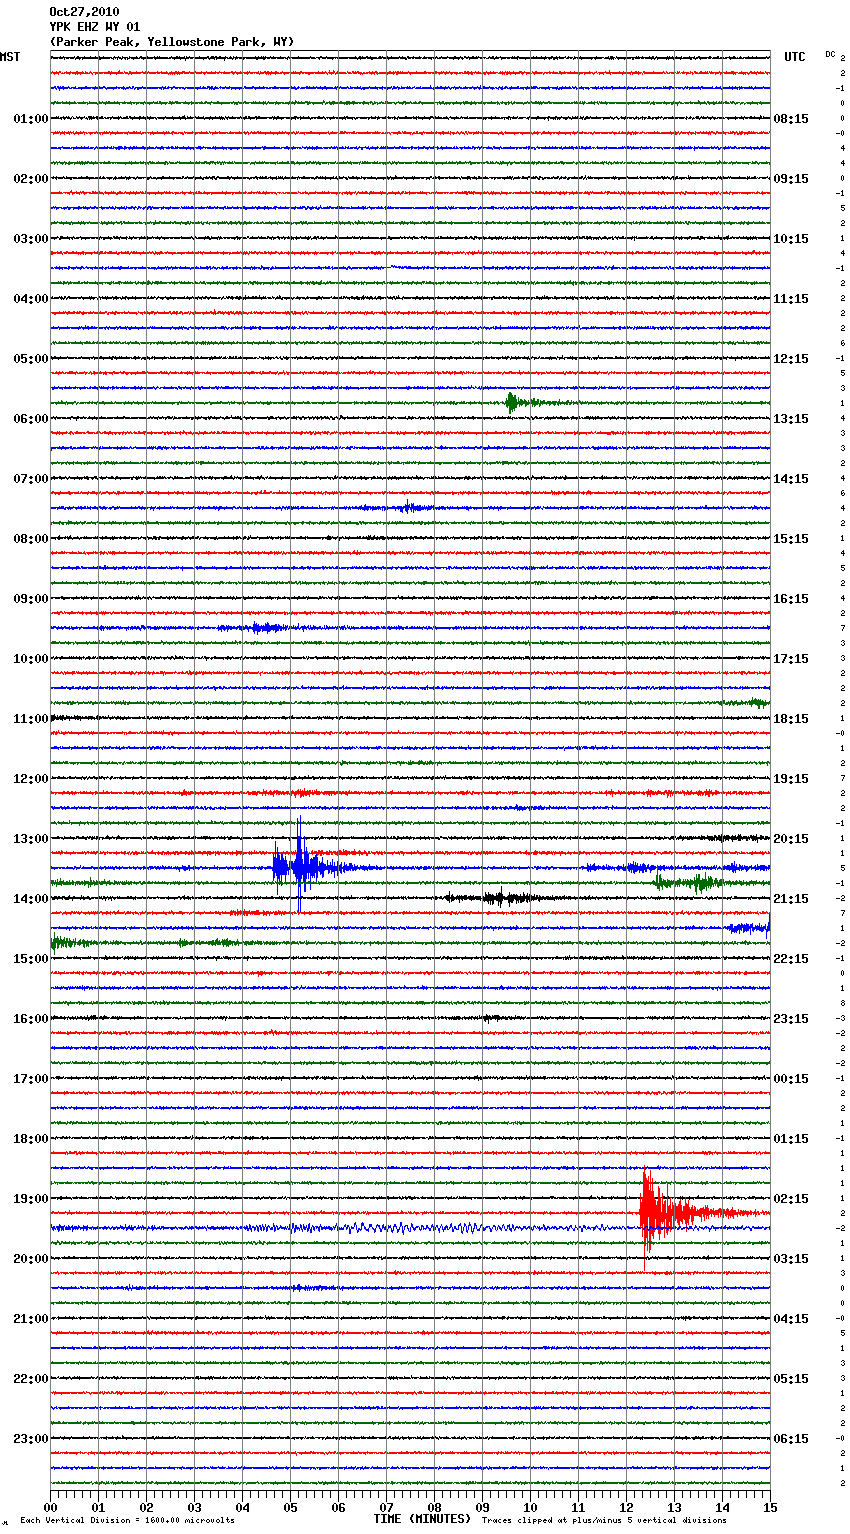Click the 14:15 UTC time label
The height and width of the screenshot is (1534, 850).
pos(791,479)
